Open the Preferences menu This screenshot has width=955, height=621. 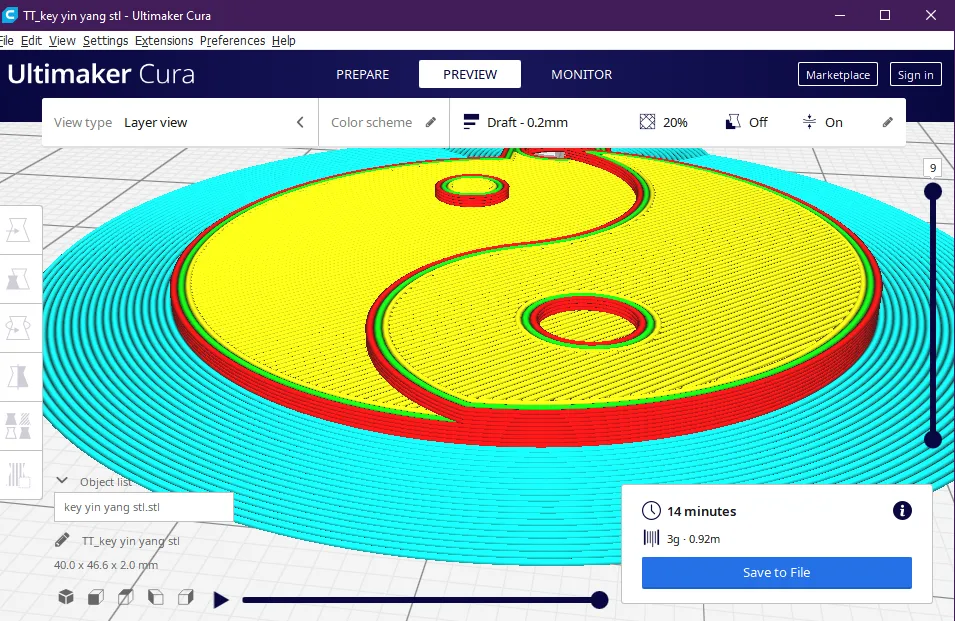click(233, 41)
